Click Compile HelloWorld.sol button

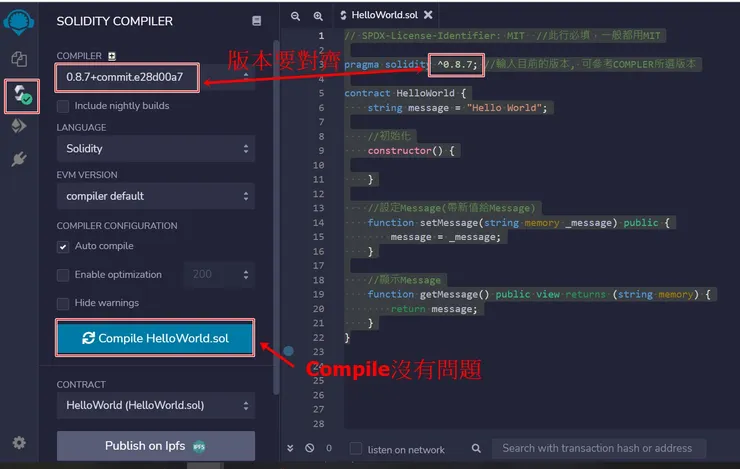pos(155,338)
